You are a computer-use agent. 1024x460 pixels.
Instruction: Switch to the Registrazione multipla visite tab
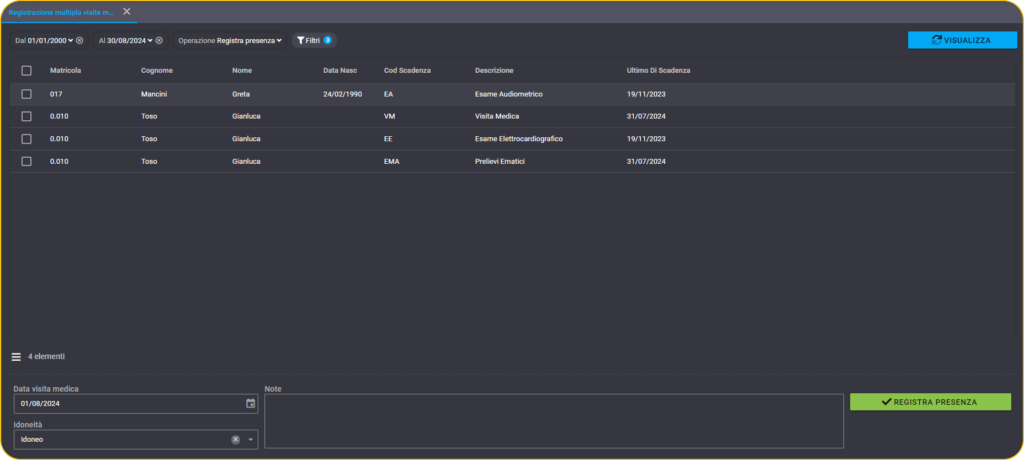pos(61,12)
